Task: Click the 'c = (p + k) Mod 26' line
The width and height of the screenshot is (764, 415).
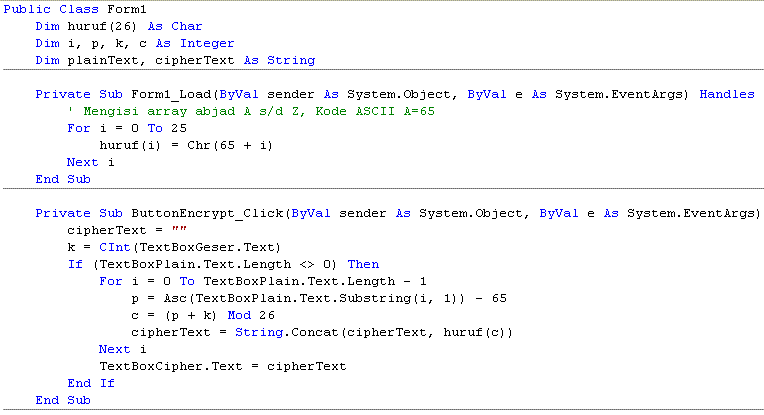Action: [x=207, y=315]
